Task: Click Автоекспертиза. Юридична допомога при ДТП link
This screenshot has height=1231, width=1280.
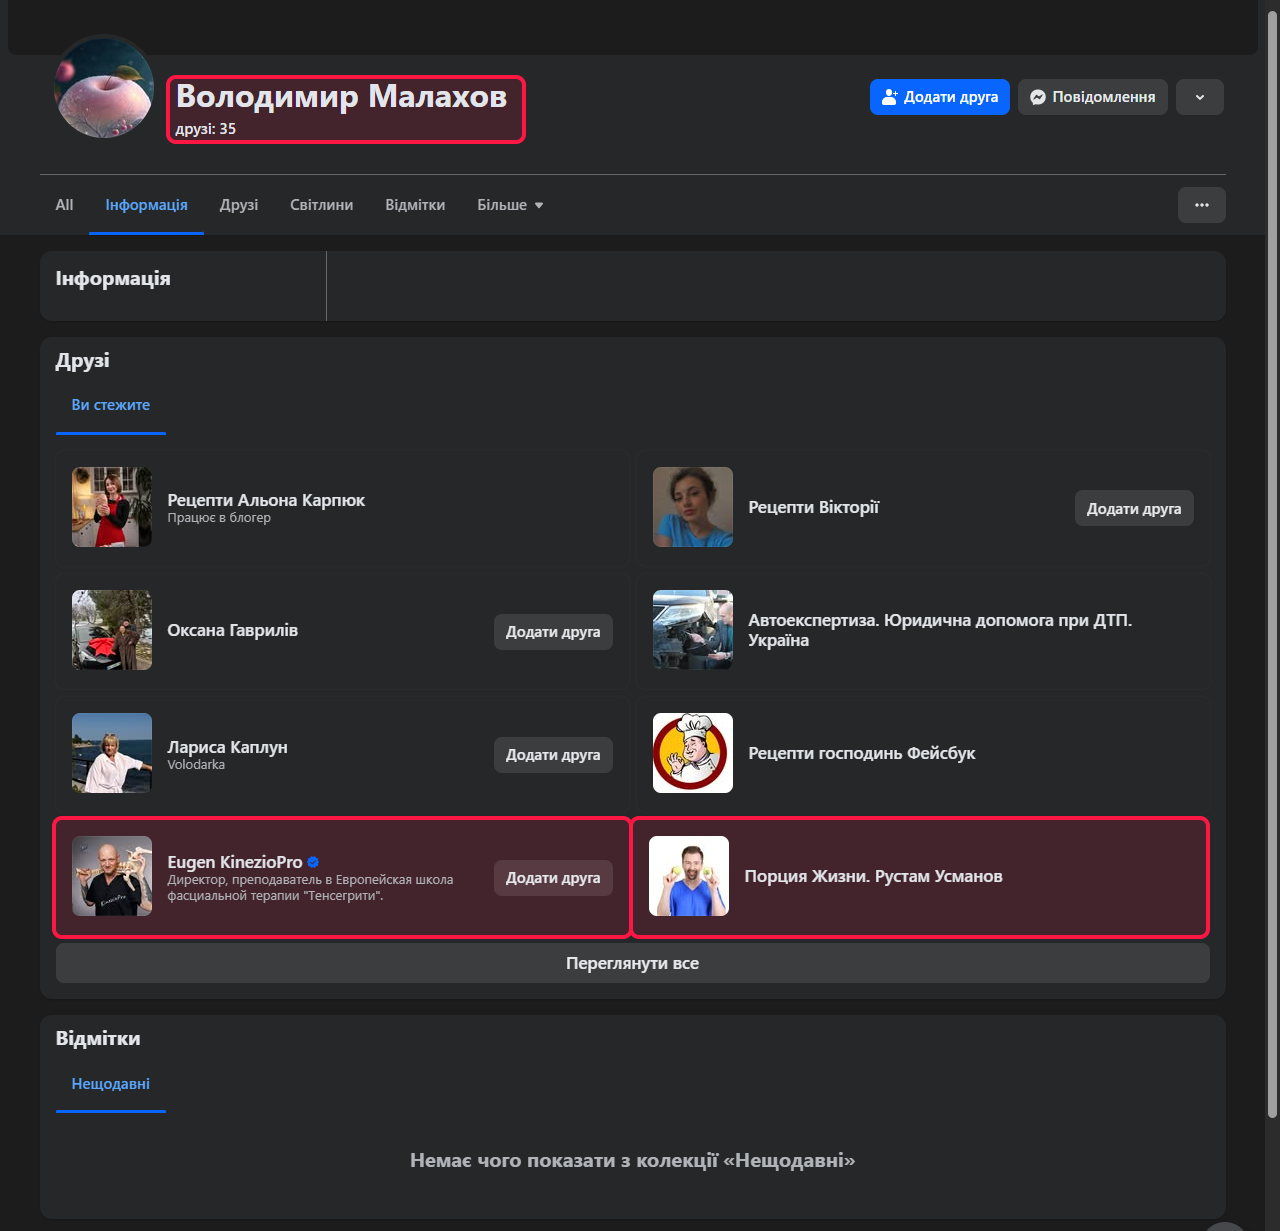Action: tap(940, 630)
